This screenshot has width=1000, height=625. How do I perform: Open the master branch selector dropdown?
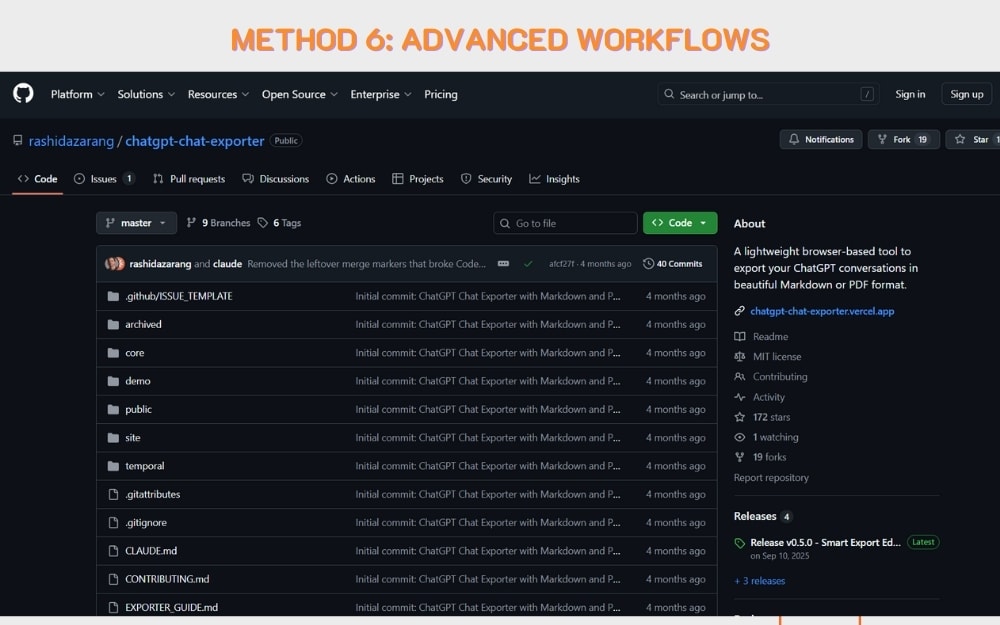[136, 223]
